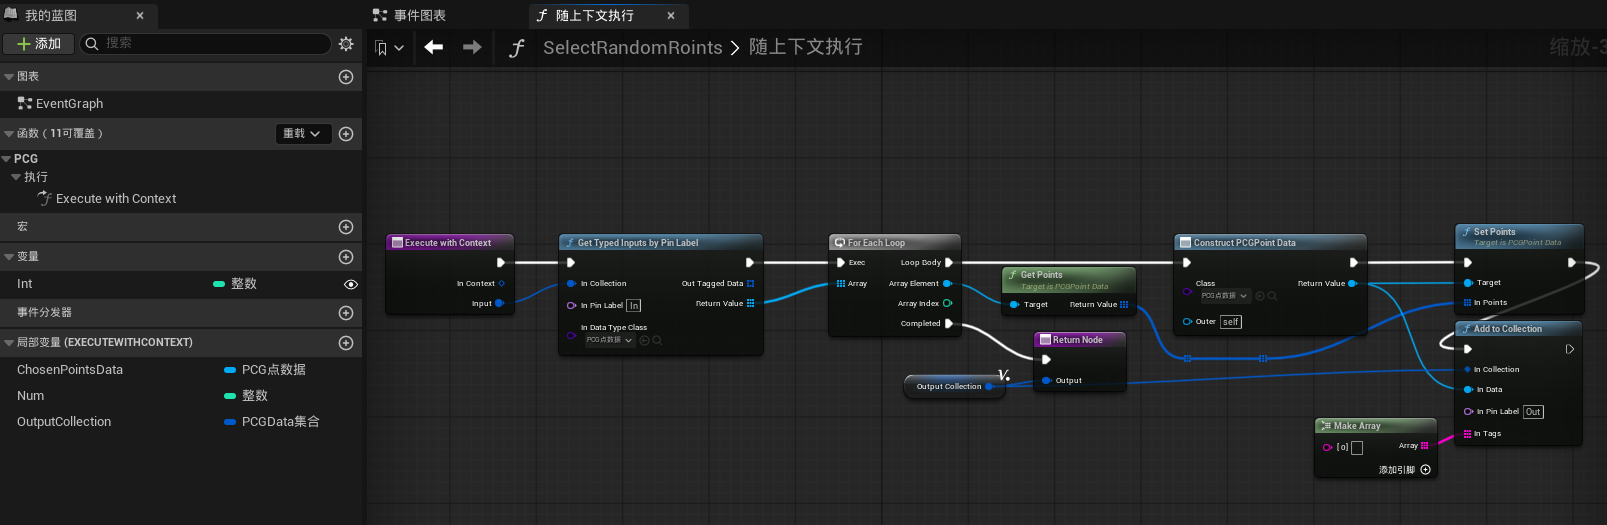
Task: Click 随上下文执行 breadcrumb
Action: click(x=805, y=47)
